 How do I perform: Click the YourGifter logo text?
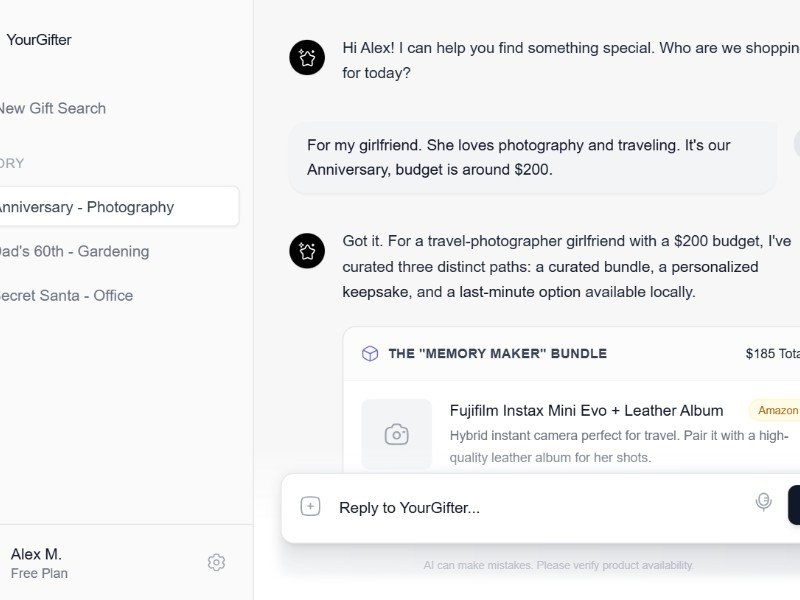(x=39, y=40)
